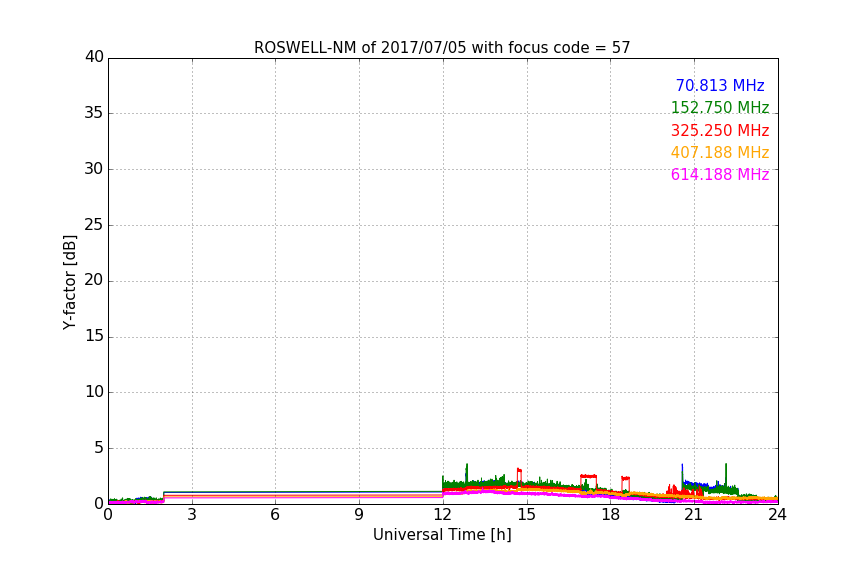Click the x-axis tick label 18

[x=610, y=515]
